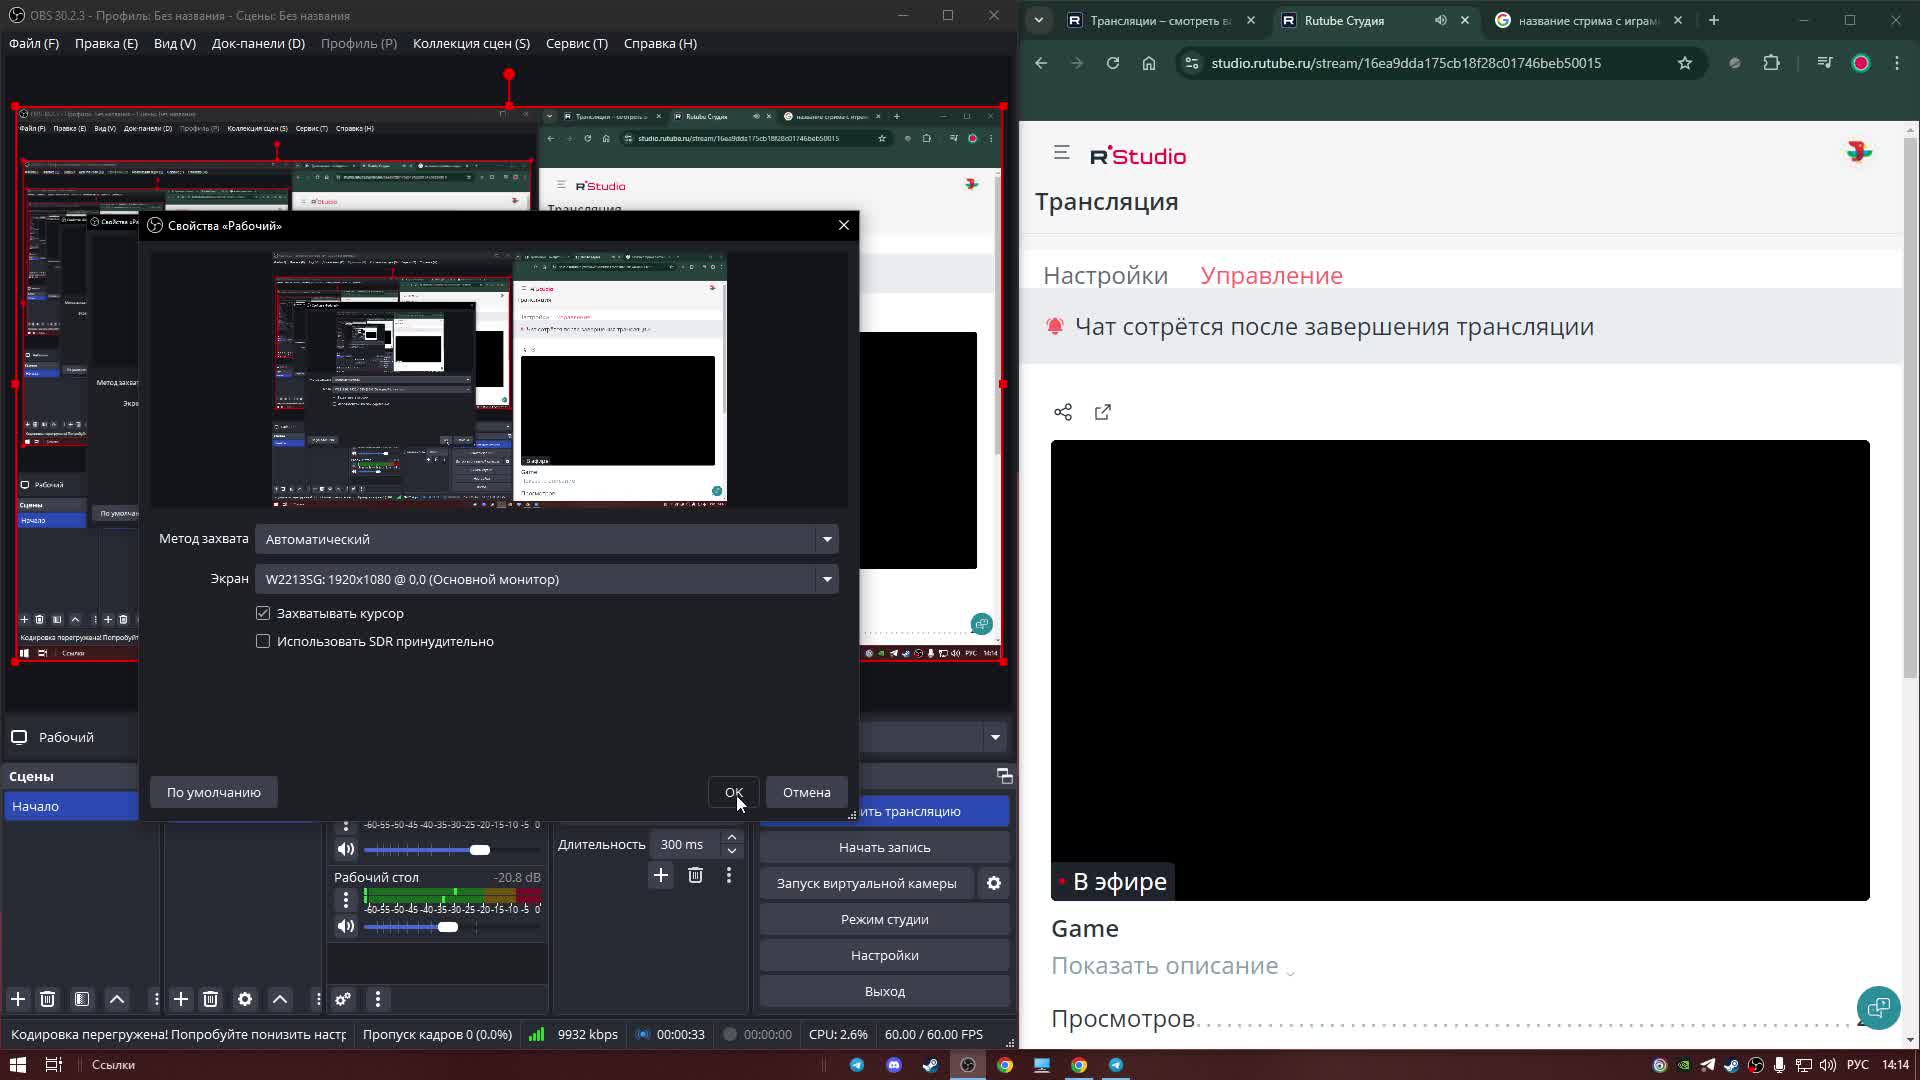The width and height of the screenshot is (1920, 1080).
Task: Open source properties gear icon
Action: click(245, 999)
